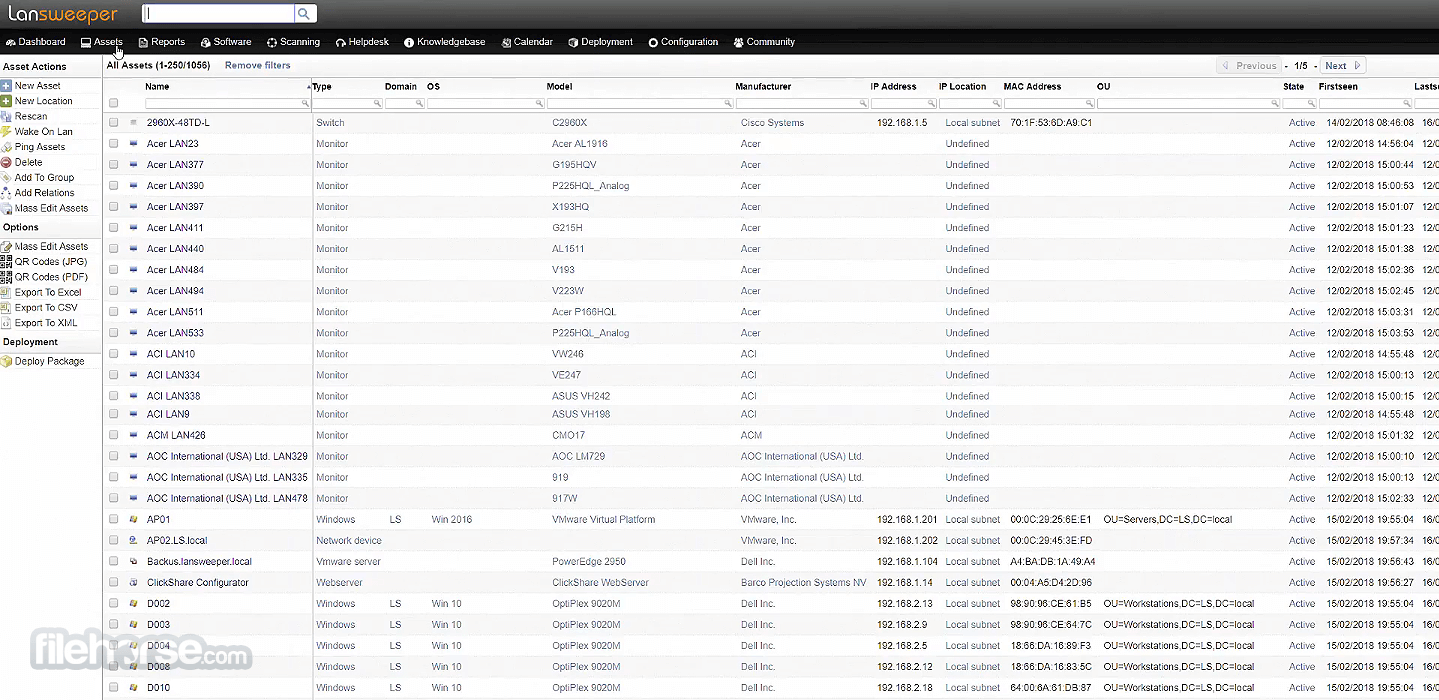Sort by the IP Address column header
This screenshot has width=1439, height=700.
click(893, 86)
